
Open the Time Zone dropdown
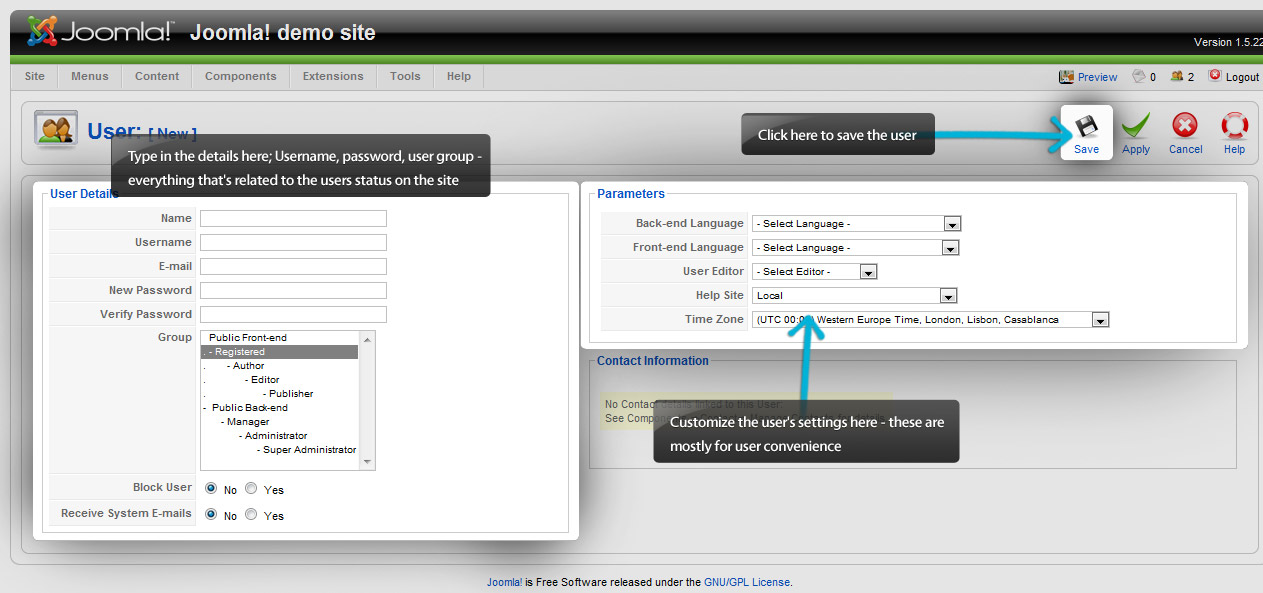click(x=931, y=320)
